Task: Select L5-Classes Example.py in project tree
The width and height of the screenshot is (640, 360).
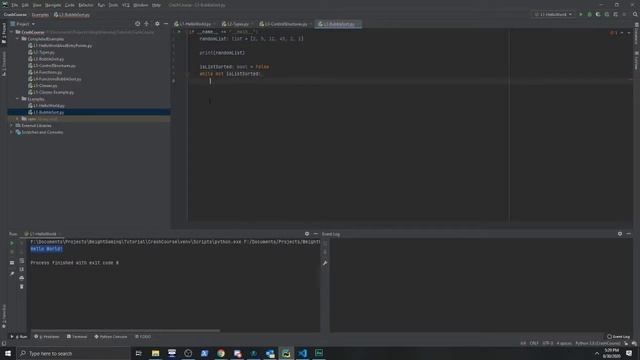Action: pyautogui.click(x=51, y=92)
